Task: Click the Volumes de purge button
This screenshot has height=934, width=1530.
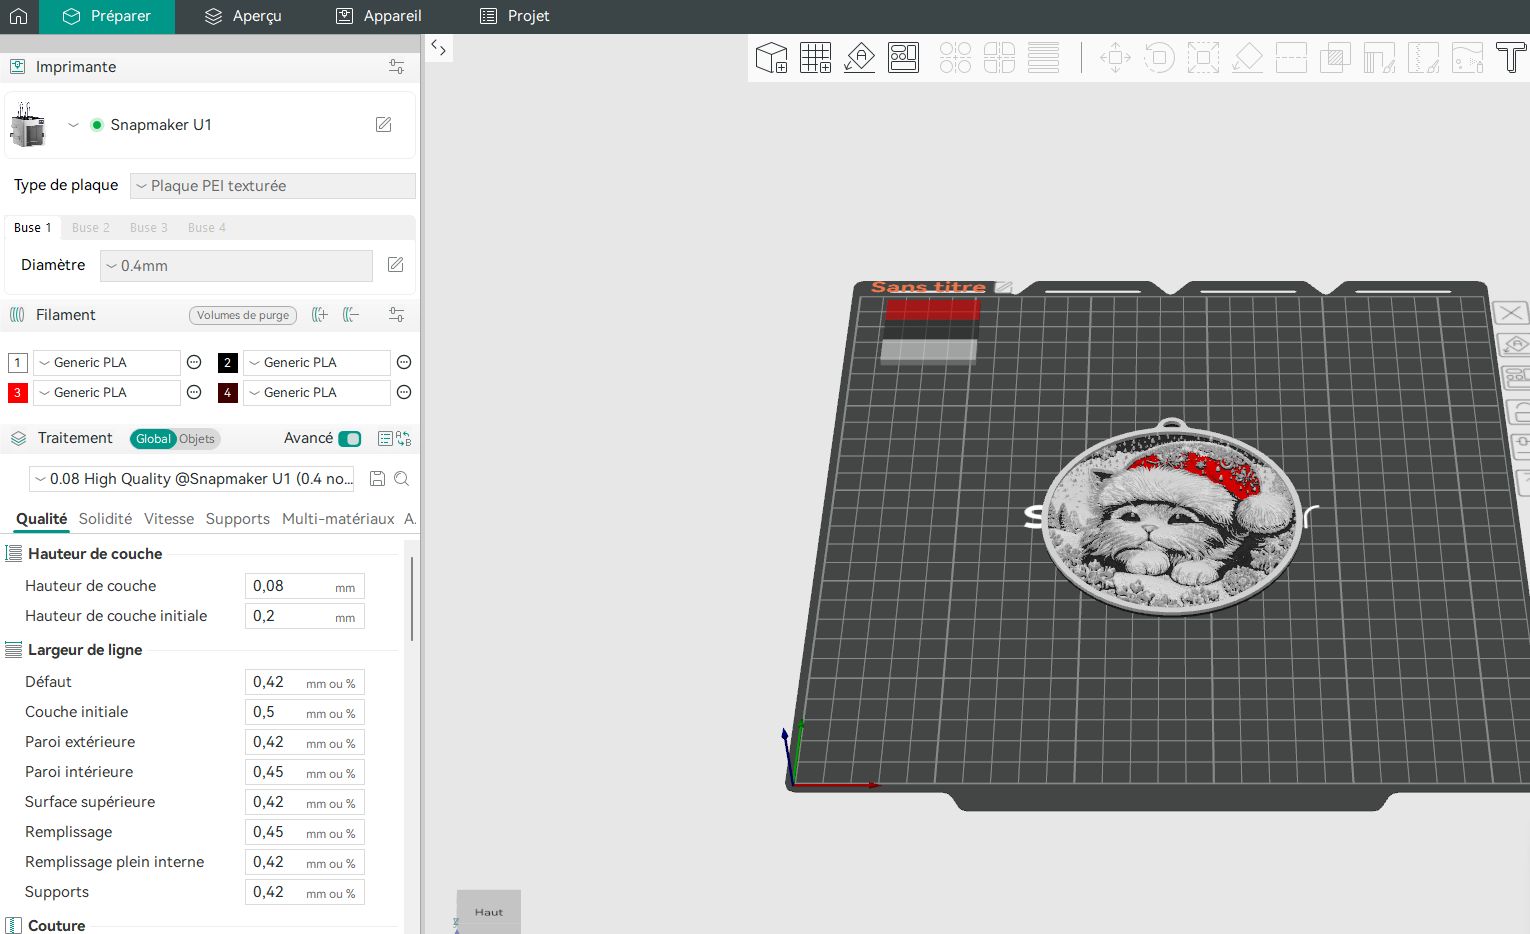Action: point(243,315)
